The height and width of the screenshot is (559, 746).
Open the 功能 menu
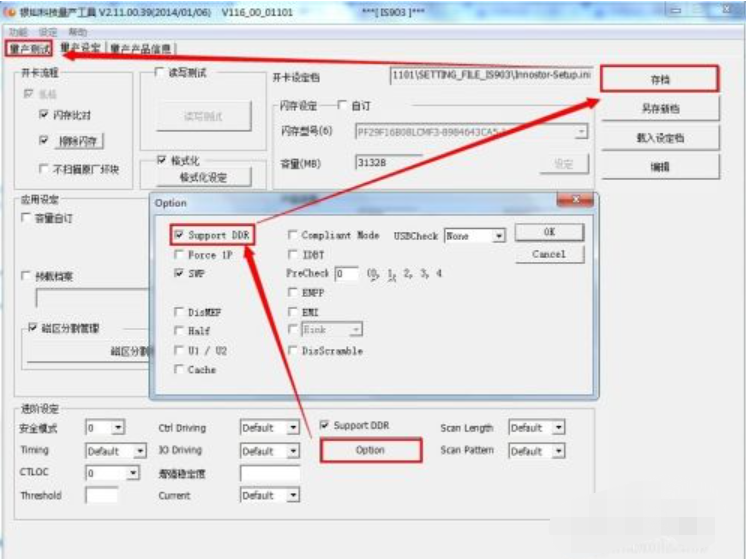pyautogui.click(x=18, y=32)
